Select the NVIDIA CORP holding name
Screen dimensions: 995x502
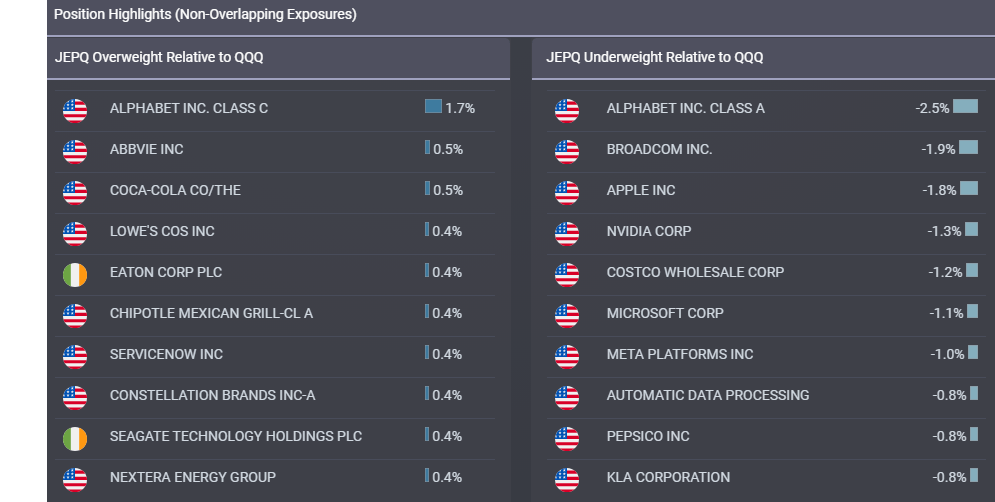[649, 231]
